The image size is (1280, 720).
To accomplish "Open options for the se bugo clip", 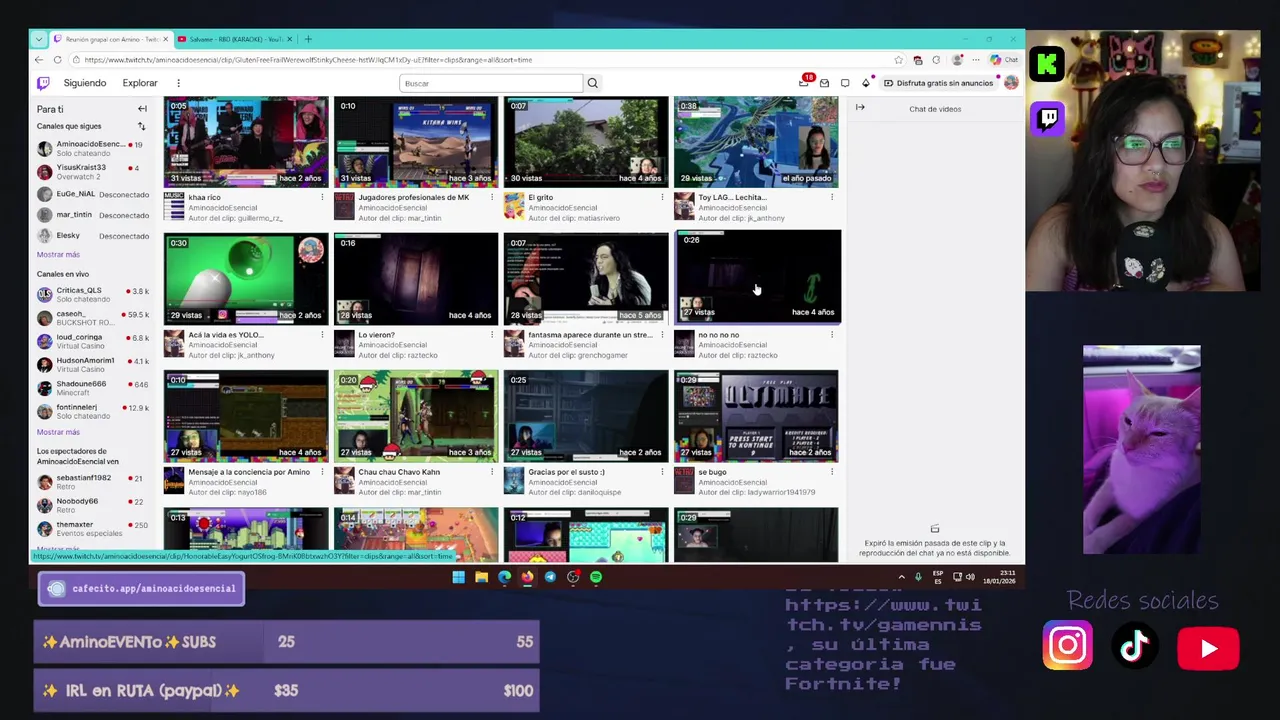I will [832, 472].
